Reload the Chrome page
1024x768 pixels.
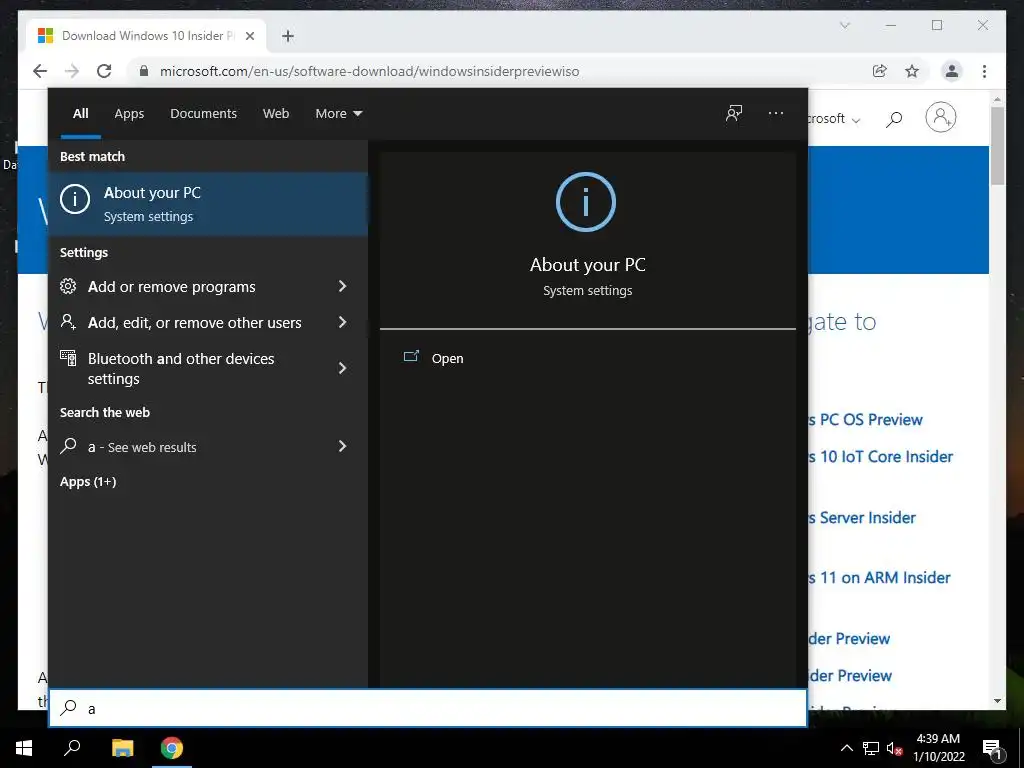pyautogui.click(x=104, y=71)
